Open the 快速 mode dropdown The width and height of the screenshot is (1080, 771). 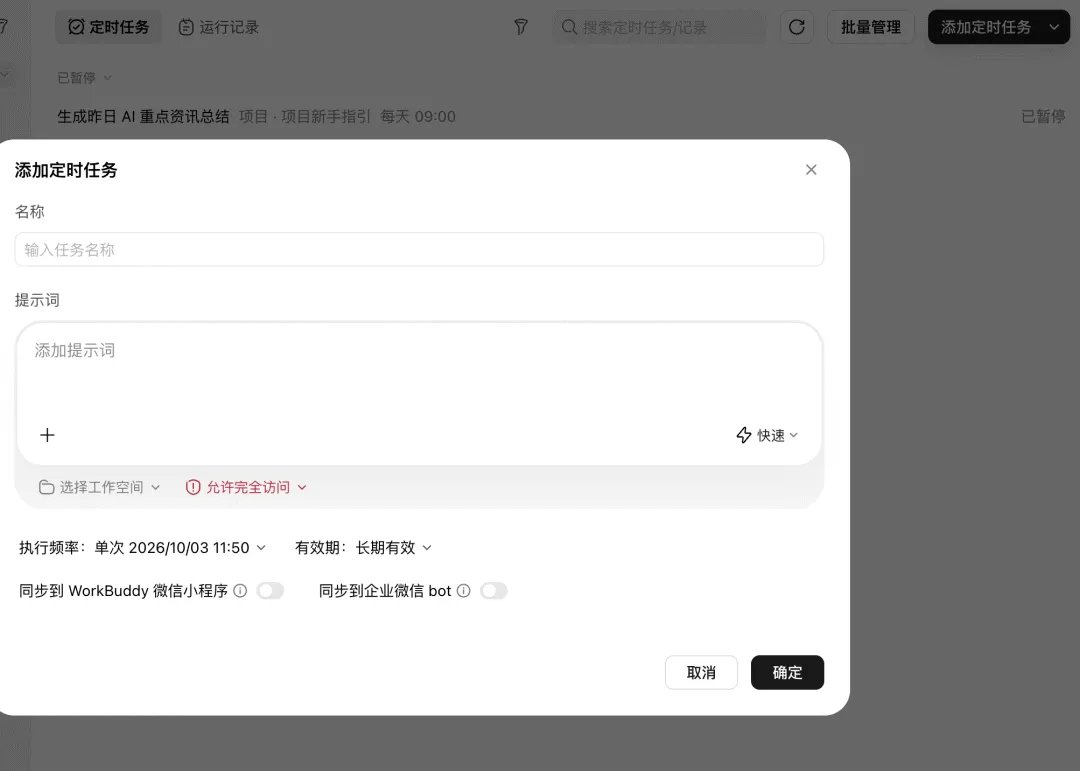point(767,435)
